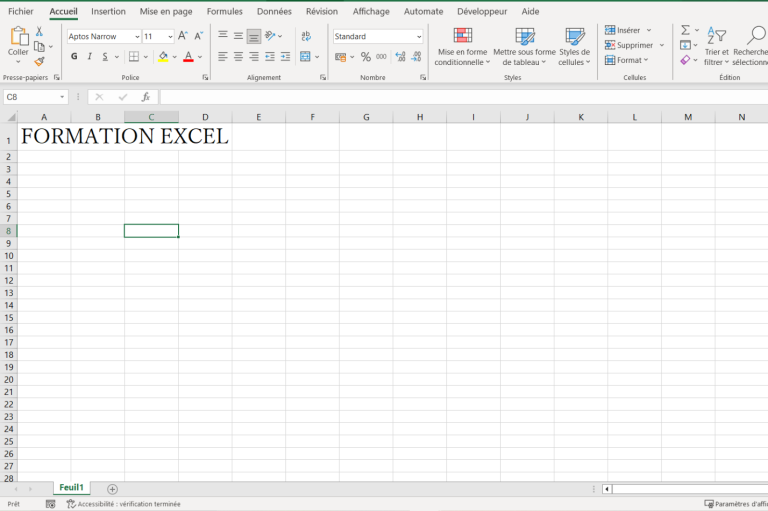The height and width of the screenshot is (511, 768).
Task: Select the Feuil1 sheet tab
Action: (72, 487)
